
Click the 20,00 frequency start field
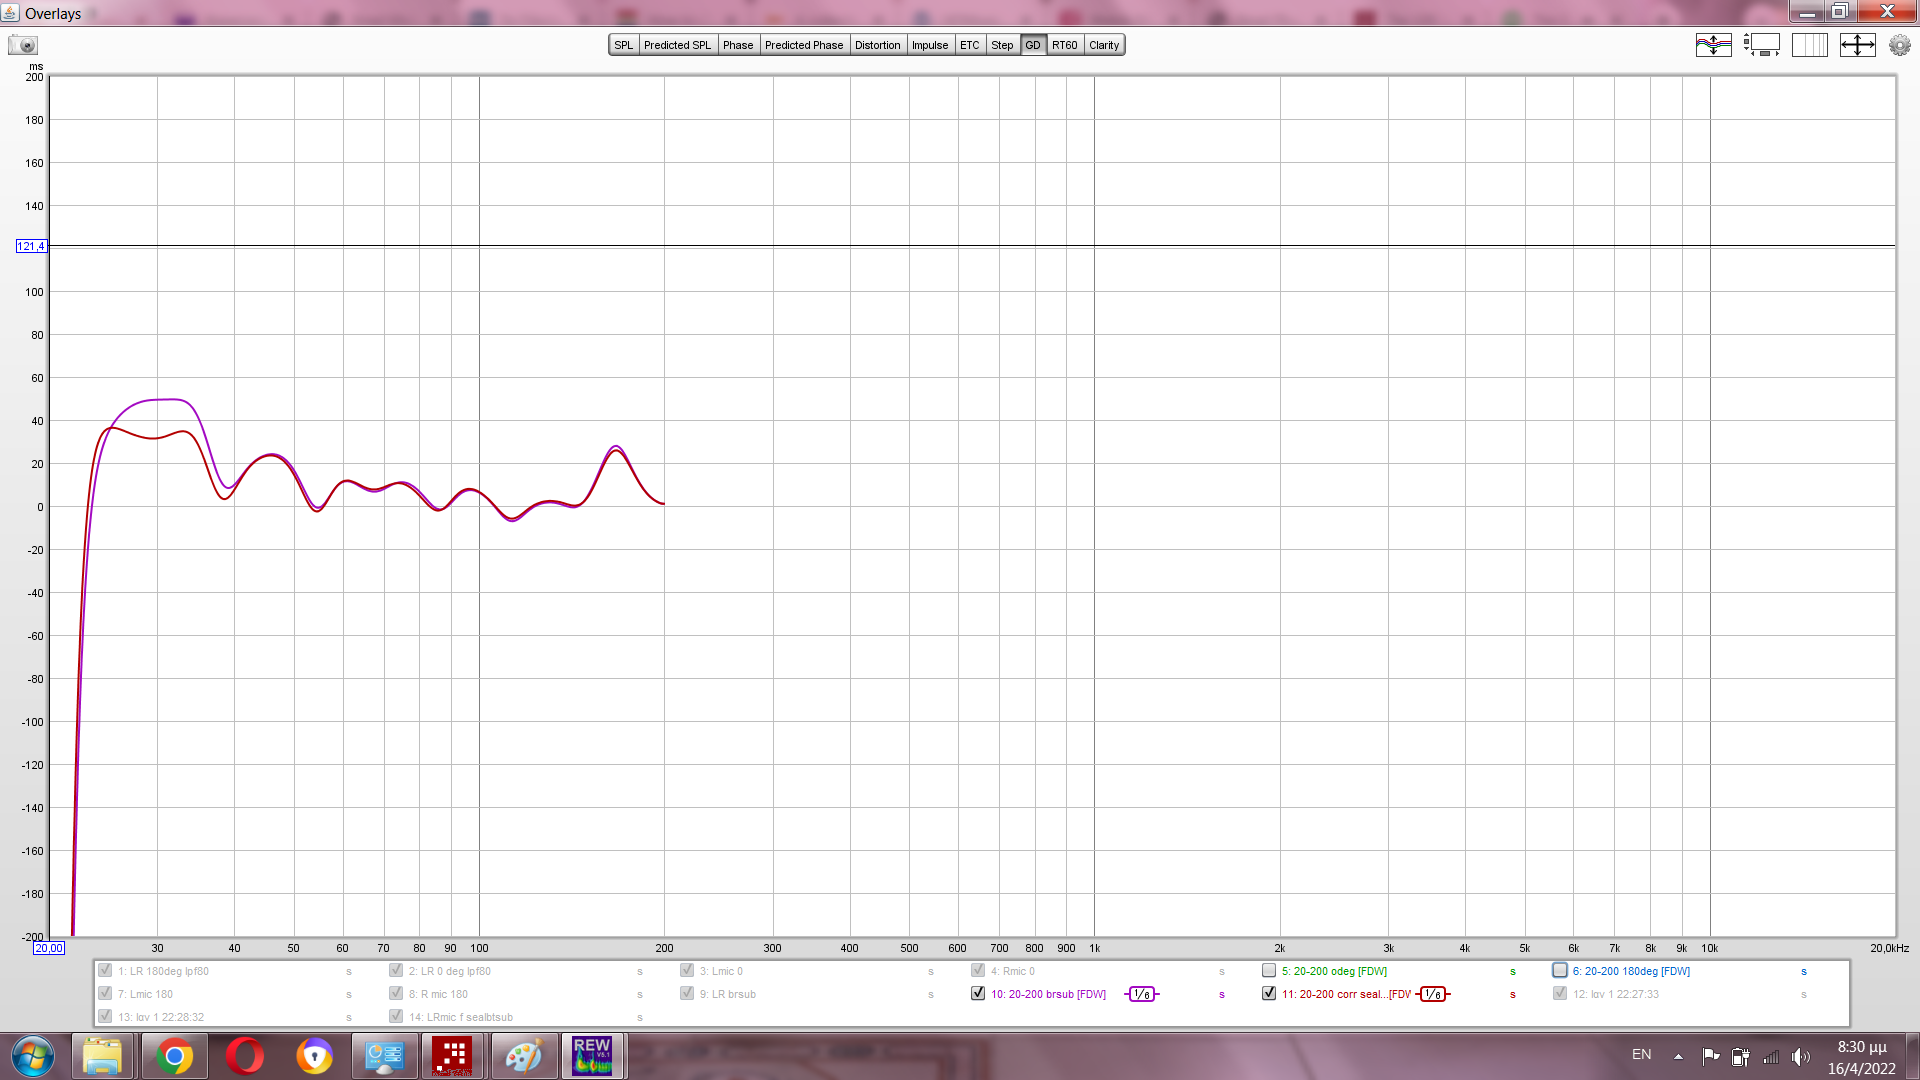[49, 948]
